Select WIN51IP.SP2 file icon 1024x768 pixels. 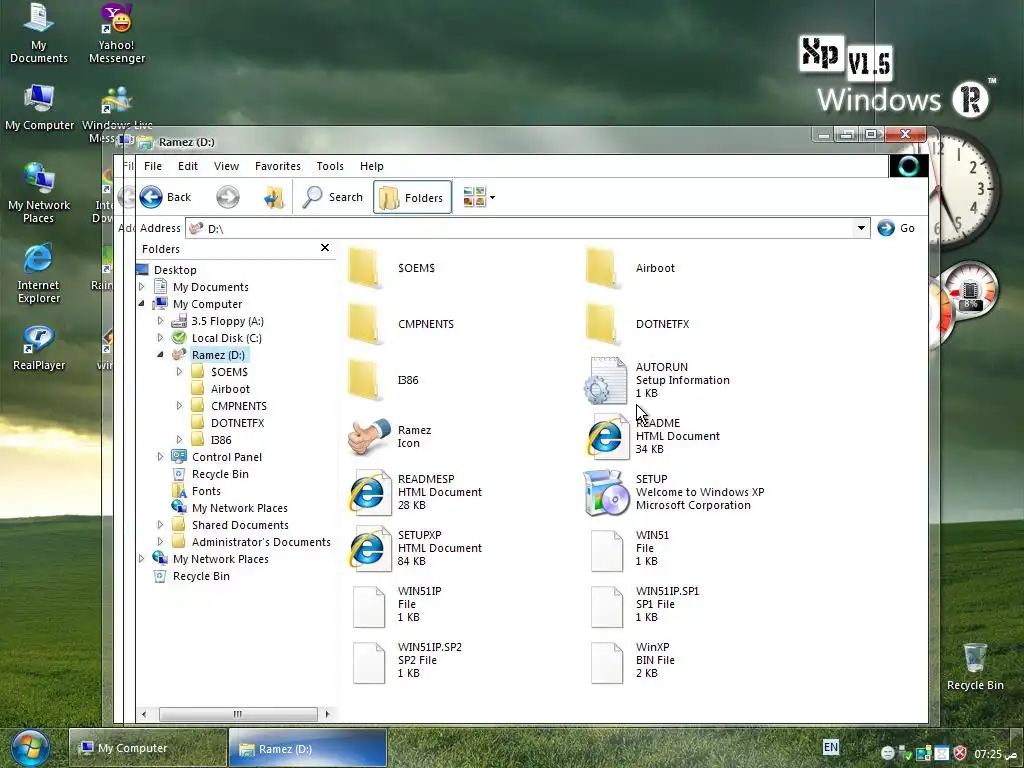369,663
